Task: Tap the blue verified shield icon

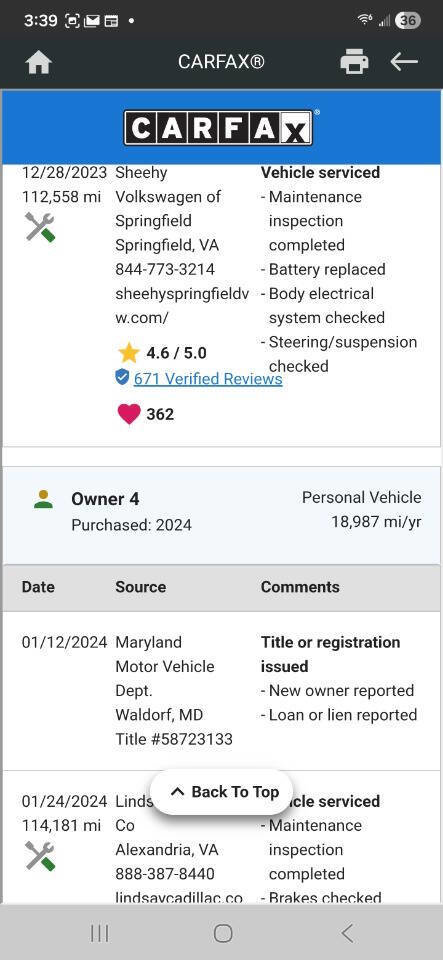Action: coord(122,377)
